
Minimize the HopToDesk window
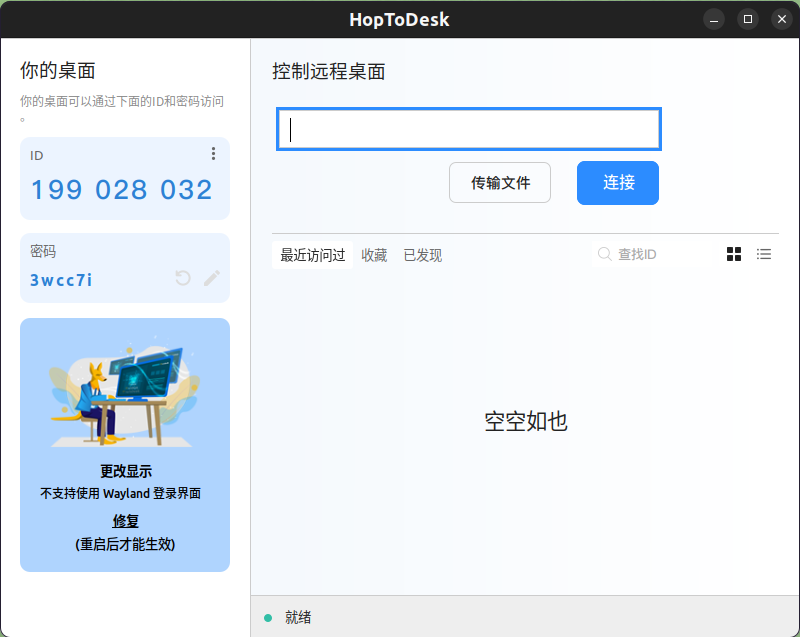pyautogui.click(x=713, y=19)
